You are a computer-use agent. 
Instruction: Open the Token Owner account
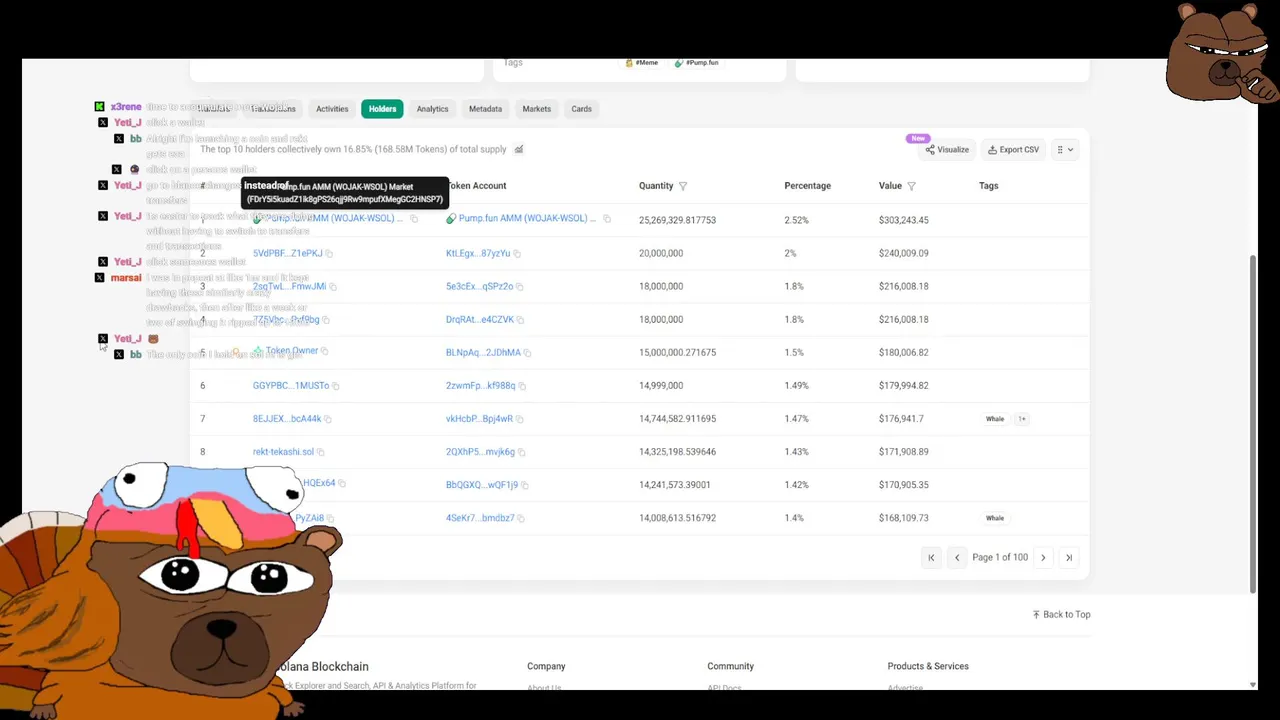coord(292,351)
